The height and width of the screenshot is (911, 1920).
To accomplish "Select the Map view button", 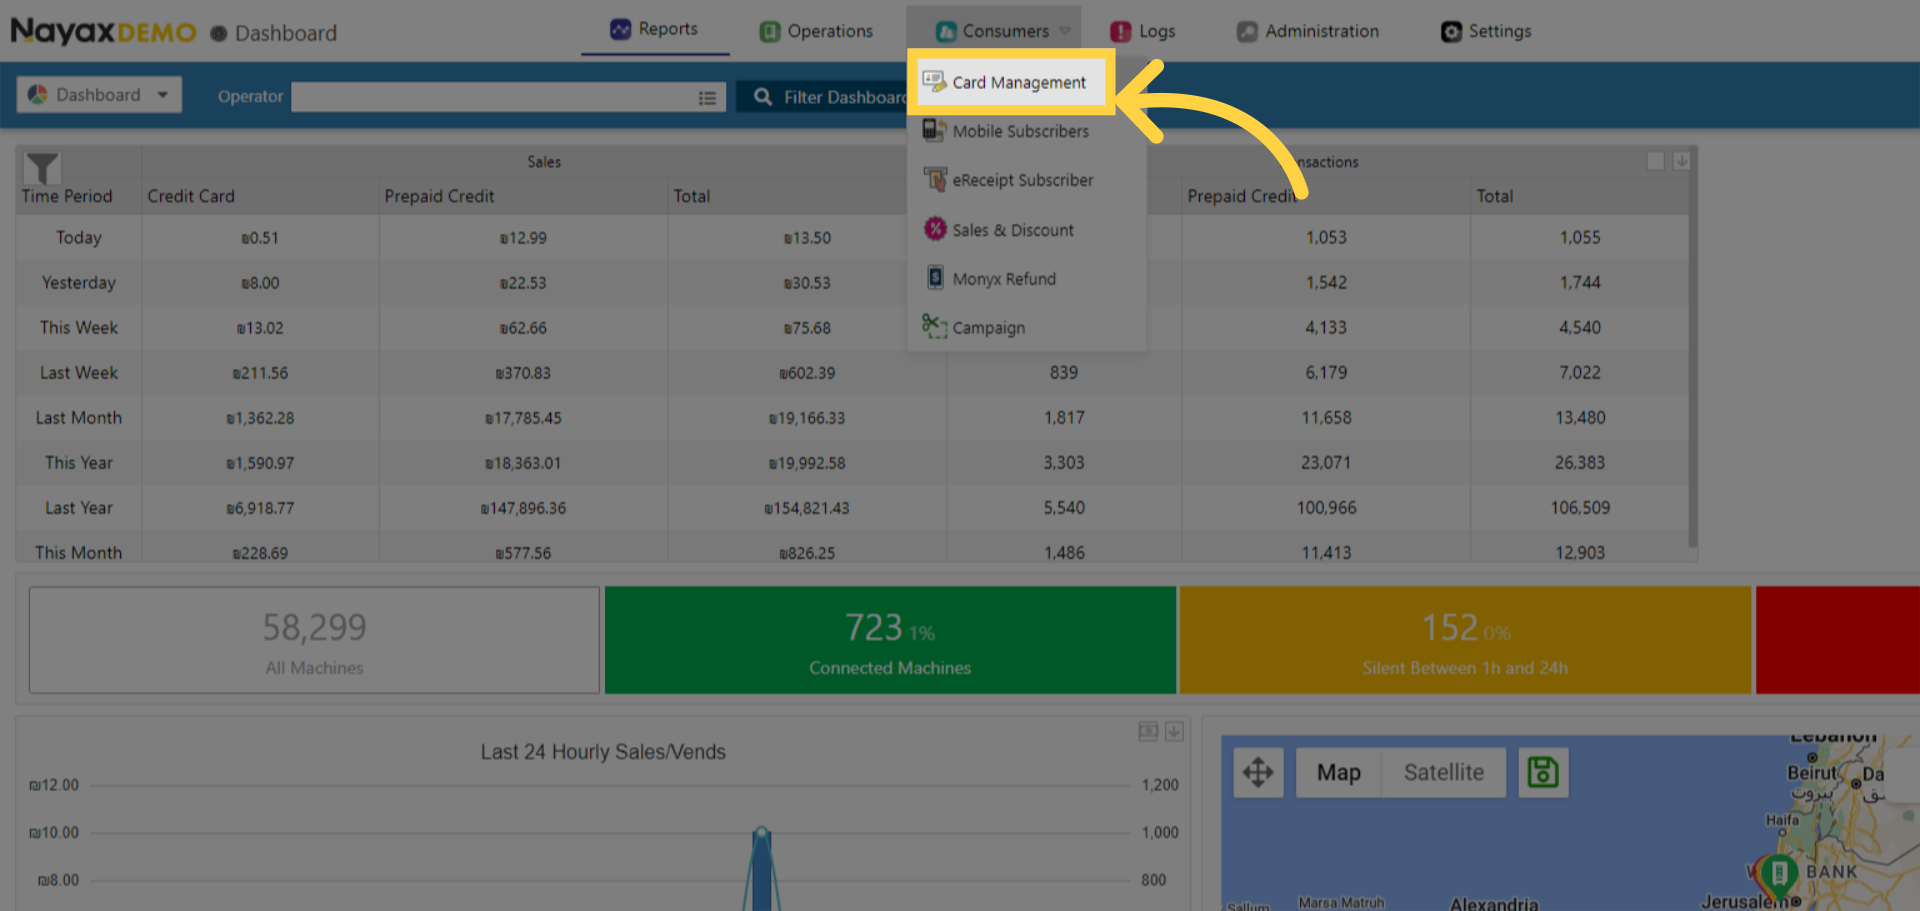I will [x=1338, y=772].
